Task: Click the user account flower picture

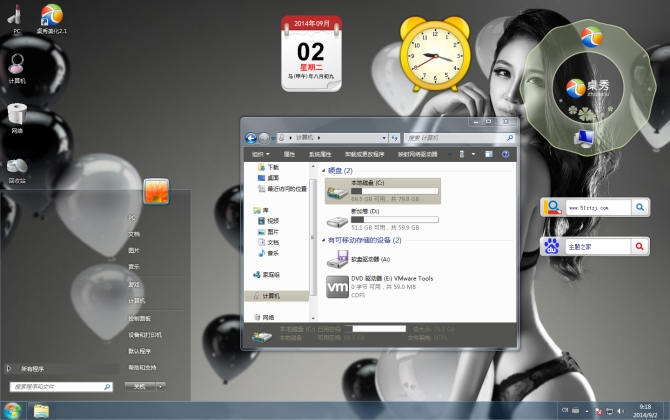Action: [156, 191]
